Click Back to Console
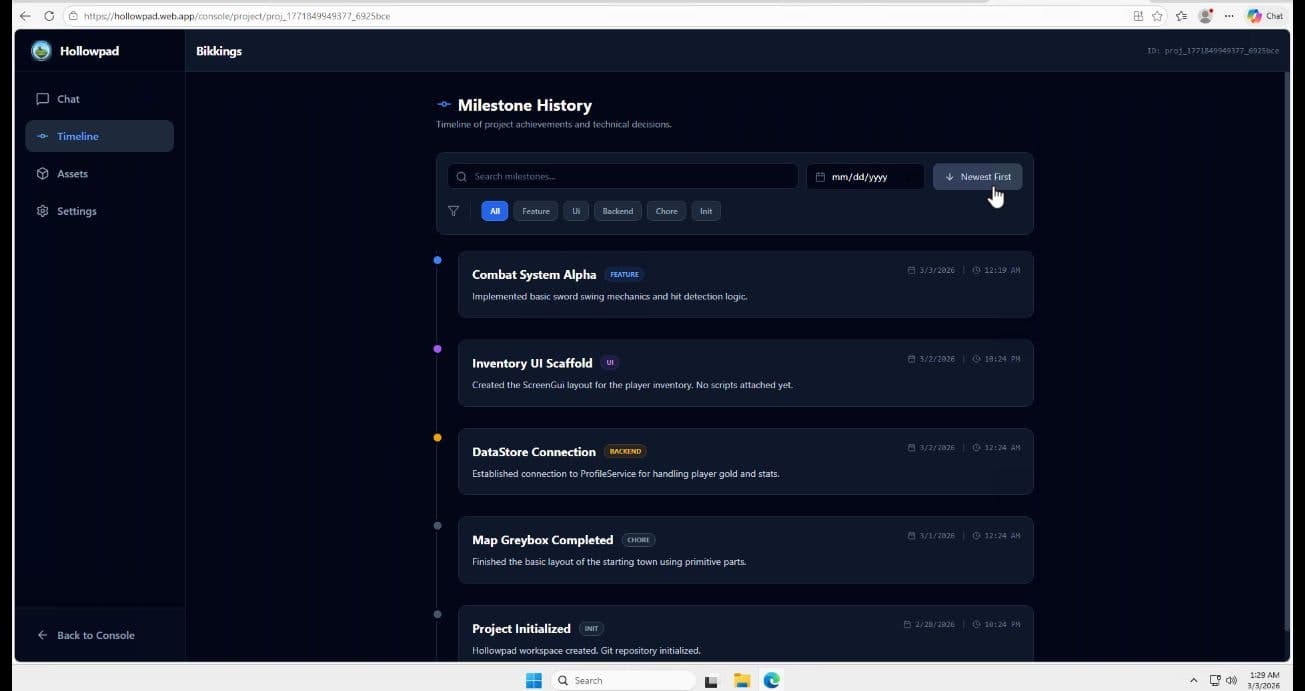 (x=86, y=635)
